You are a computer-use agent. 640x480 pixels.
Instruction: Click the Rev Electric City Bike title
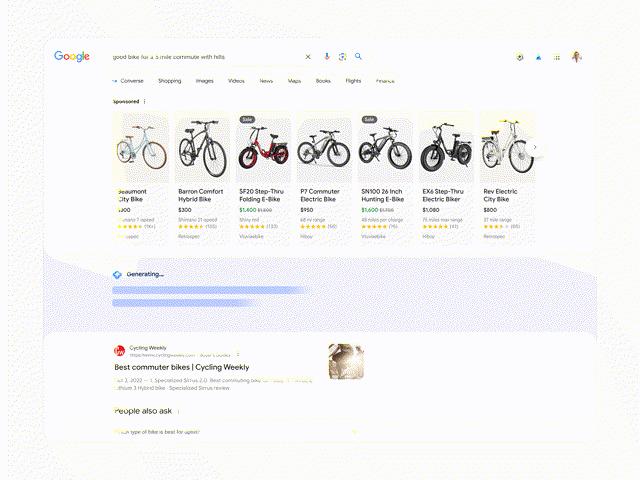click(500, 195)
